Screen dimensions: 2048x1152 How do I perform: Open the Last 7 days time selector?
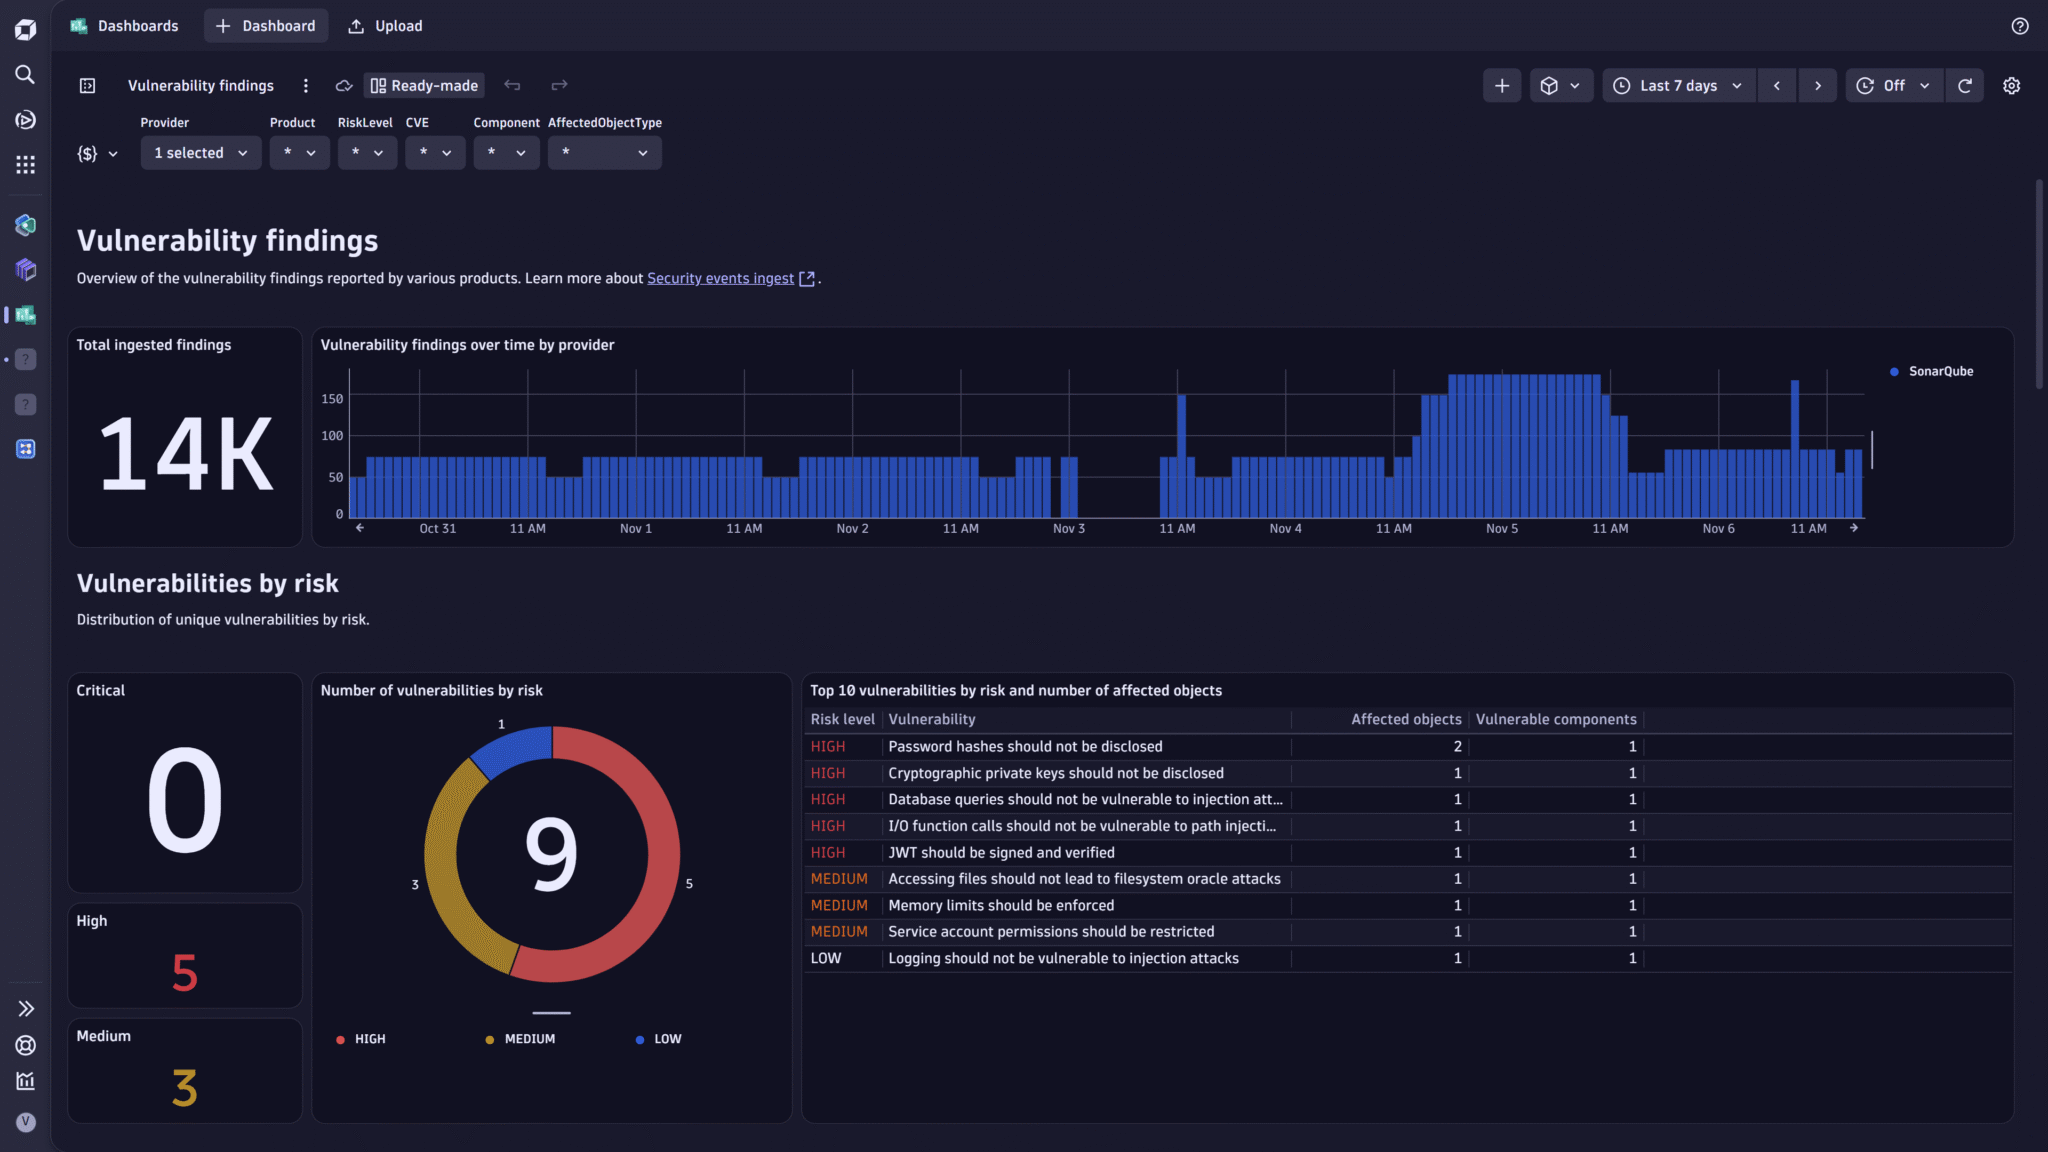point(1678,85)
